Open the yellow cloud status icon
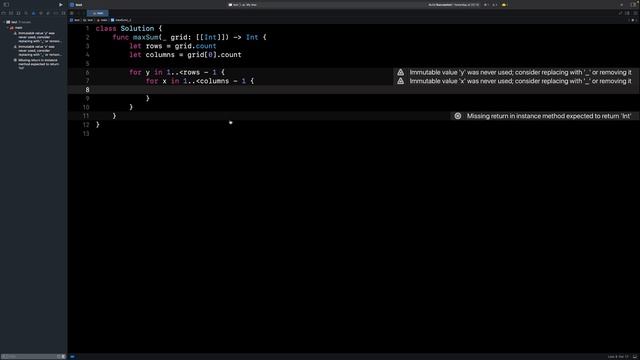Screen dimensions: 640x360 [504, 5]
